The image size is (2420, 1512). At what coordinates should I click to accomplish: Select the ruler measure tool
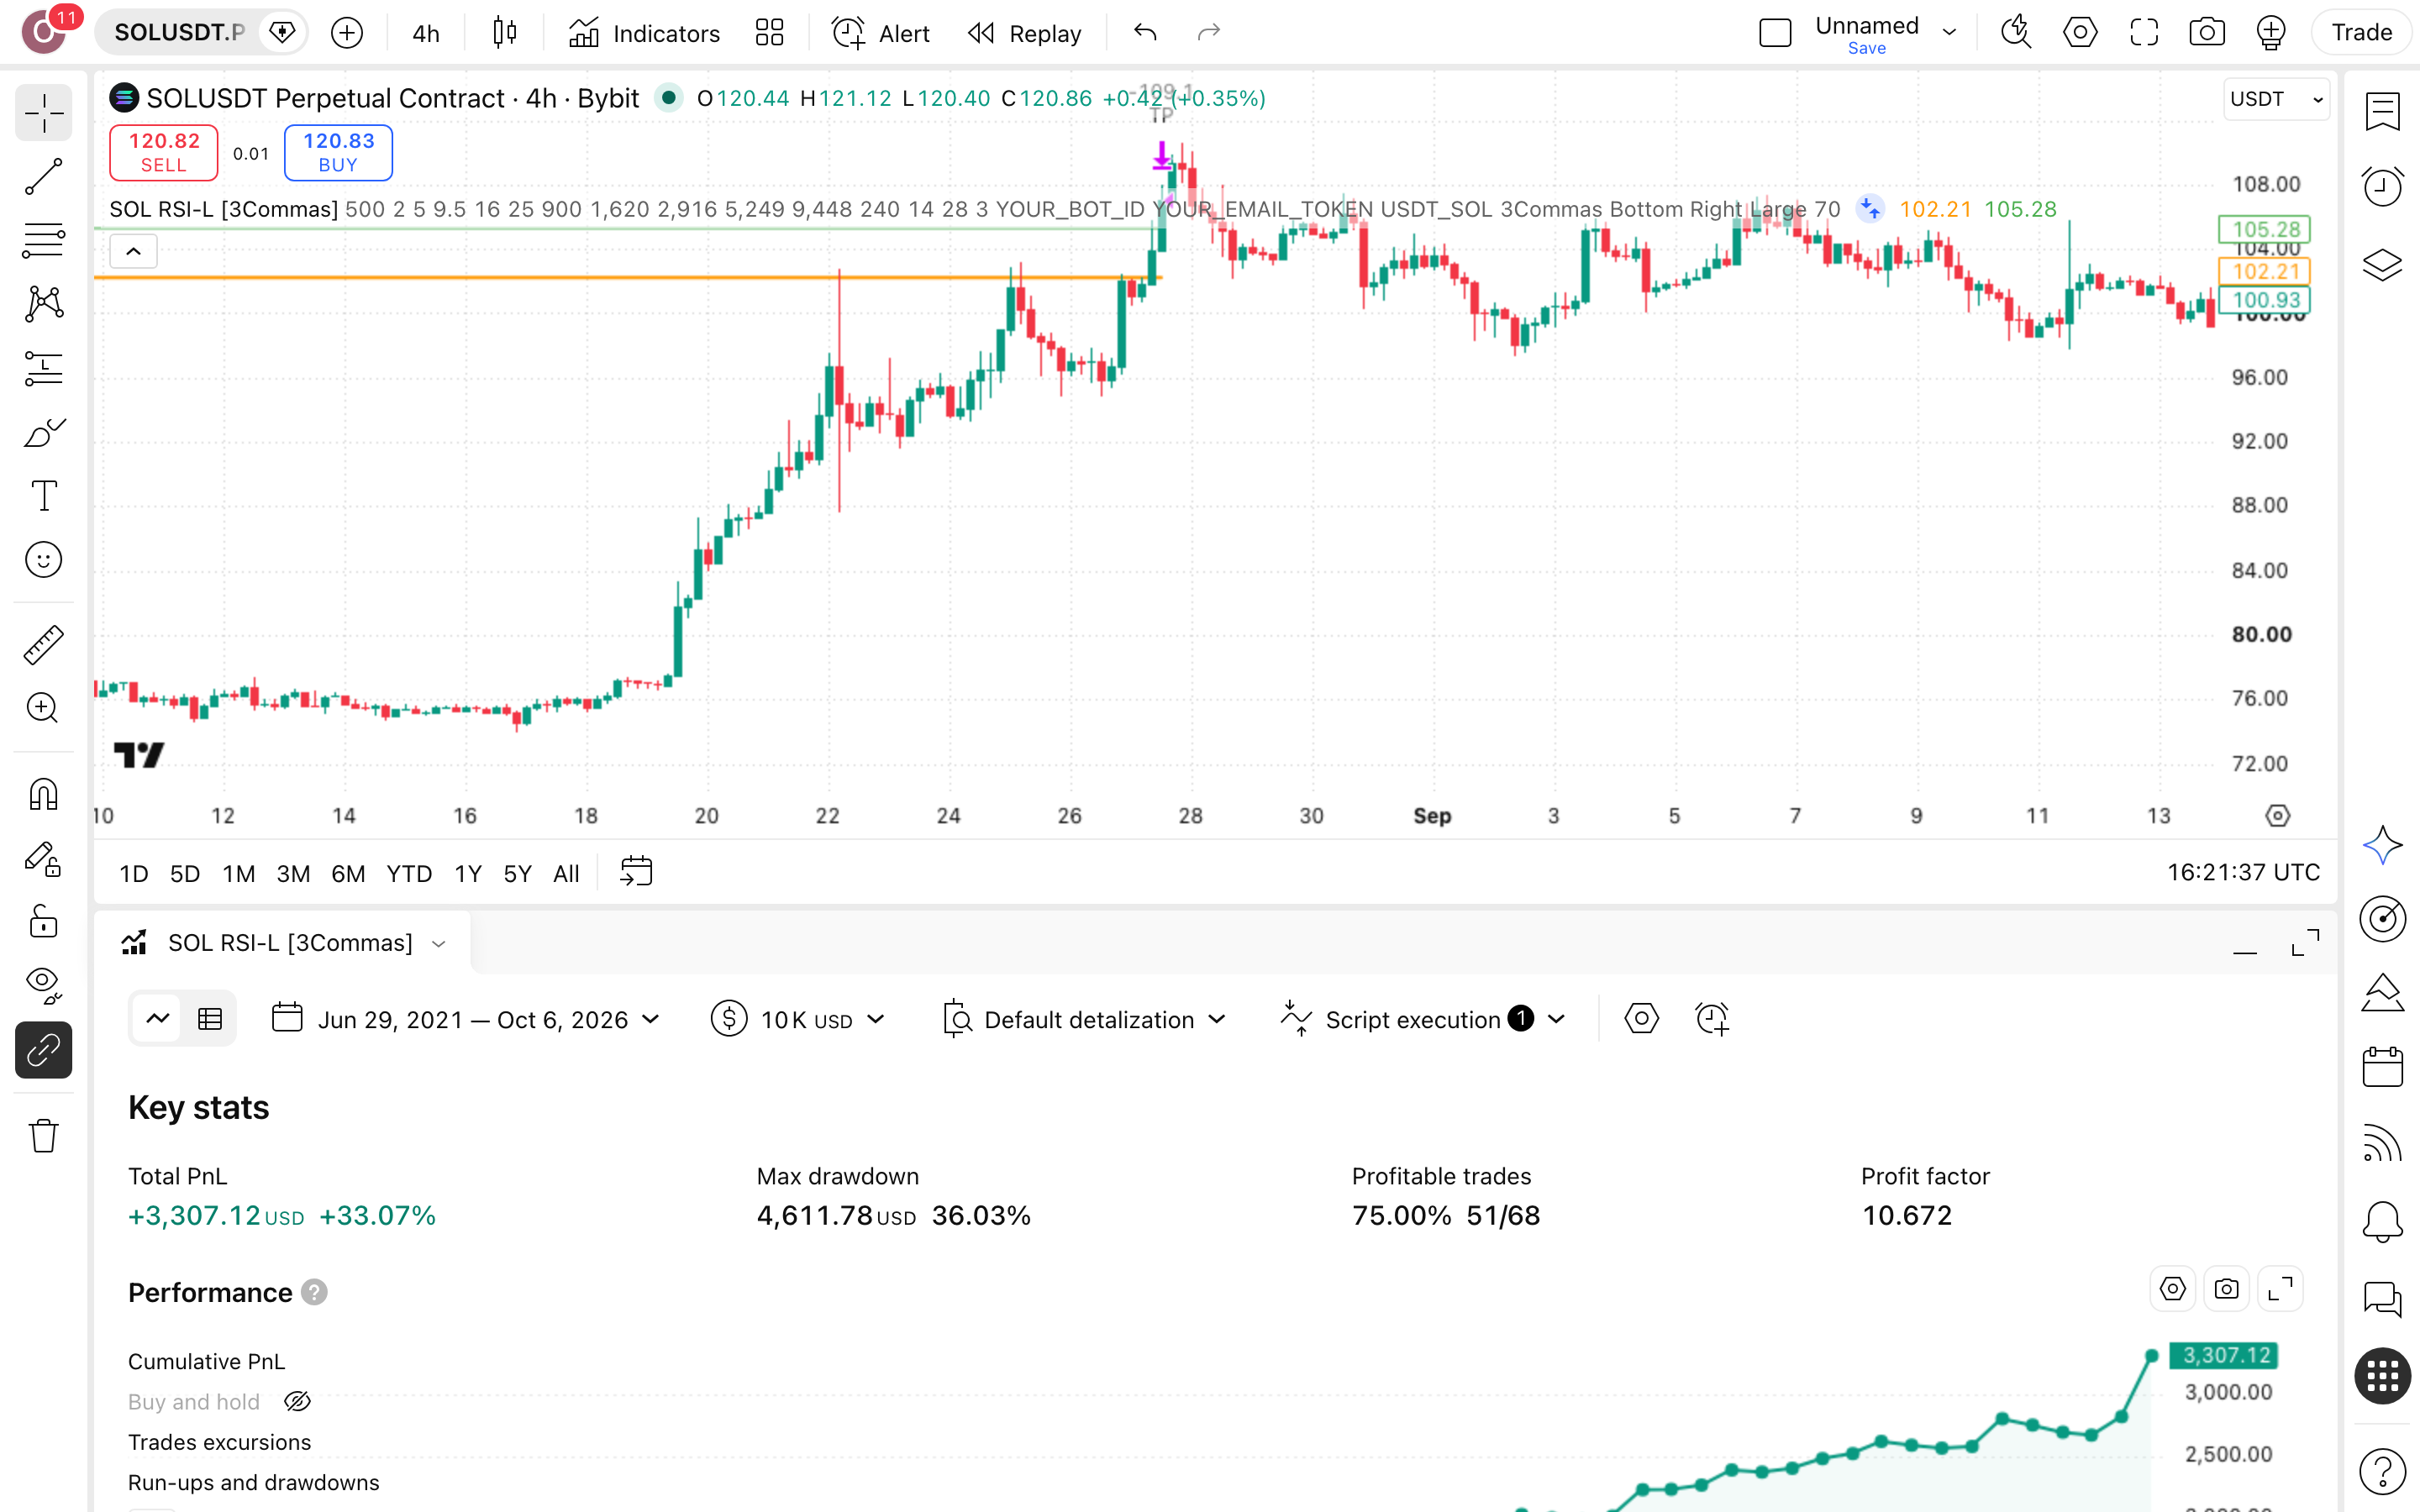coord(43,645)
